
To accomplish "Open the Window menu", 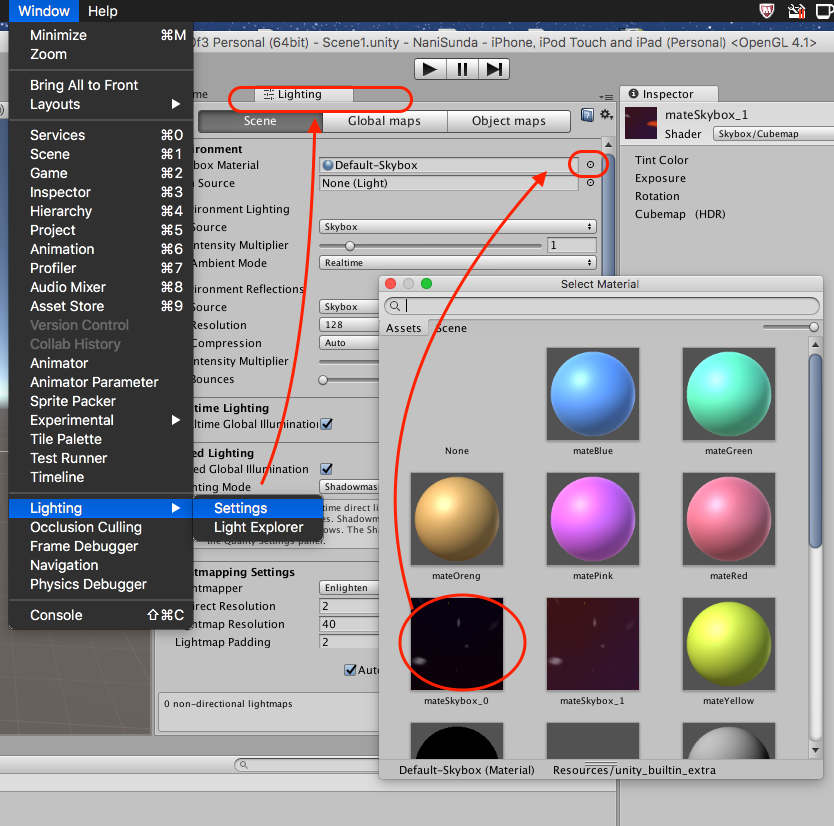I will coord(44,11).
